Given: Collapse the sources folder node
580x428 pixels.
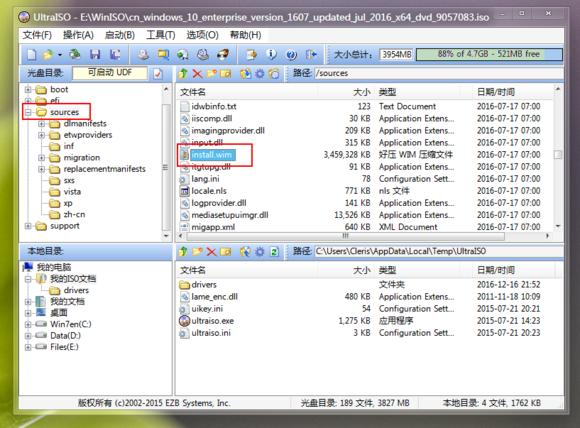Looking at the screenshot, I should [28, 112].
